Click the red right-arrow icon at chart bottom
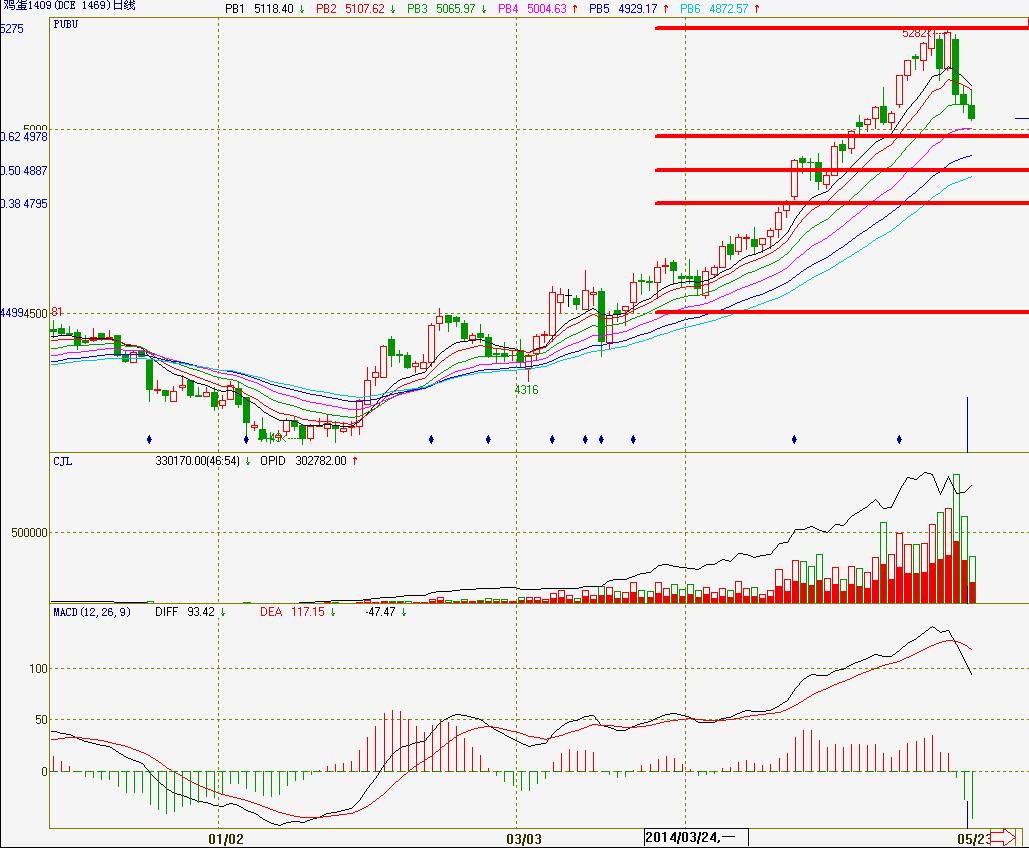The image size is (1029, 848). pos(1002,837)
